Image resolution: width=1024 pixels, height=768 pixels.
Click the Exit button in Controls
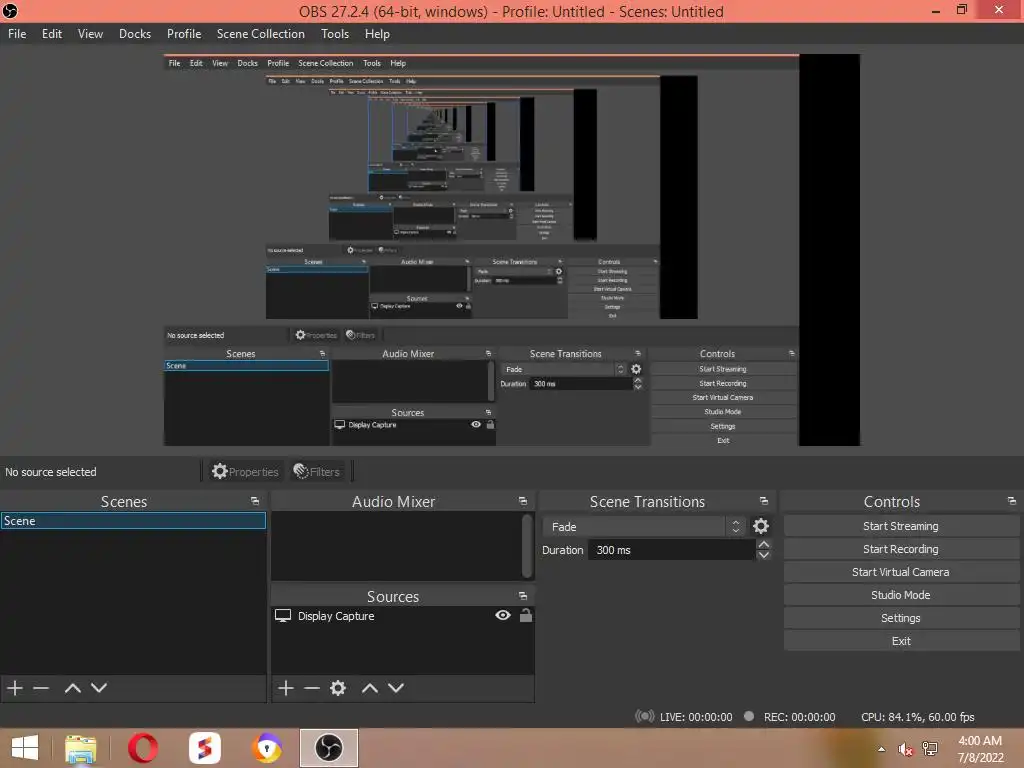pyautogui.click(x=901, y=641)
